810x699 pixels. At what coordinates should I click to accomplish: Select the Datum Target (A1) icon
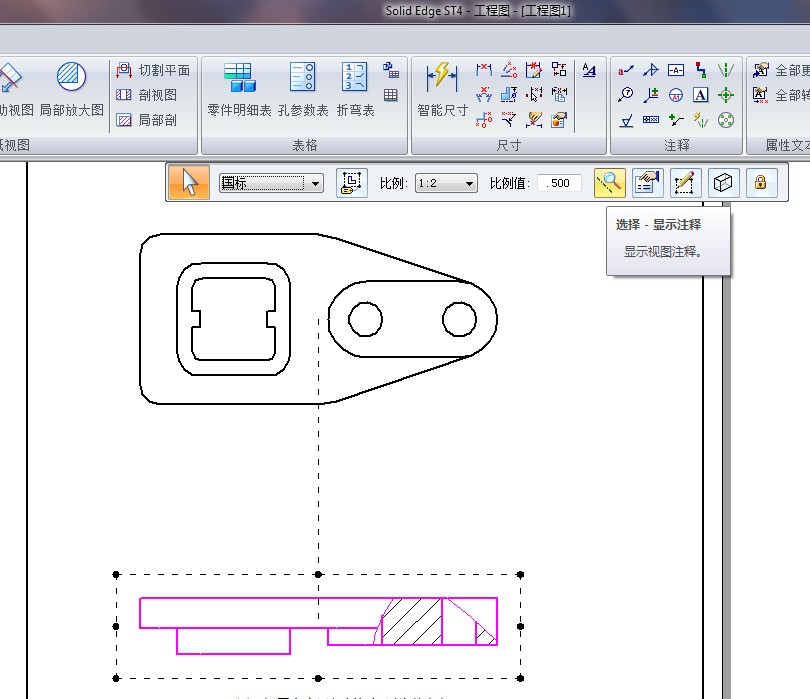click(676, 95)
